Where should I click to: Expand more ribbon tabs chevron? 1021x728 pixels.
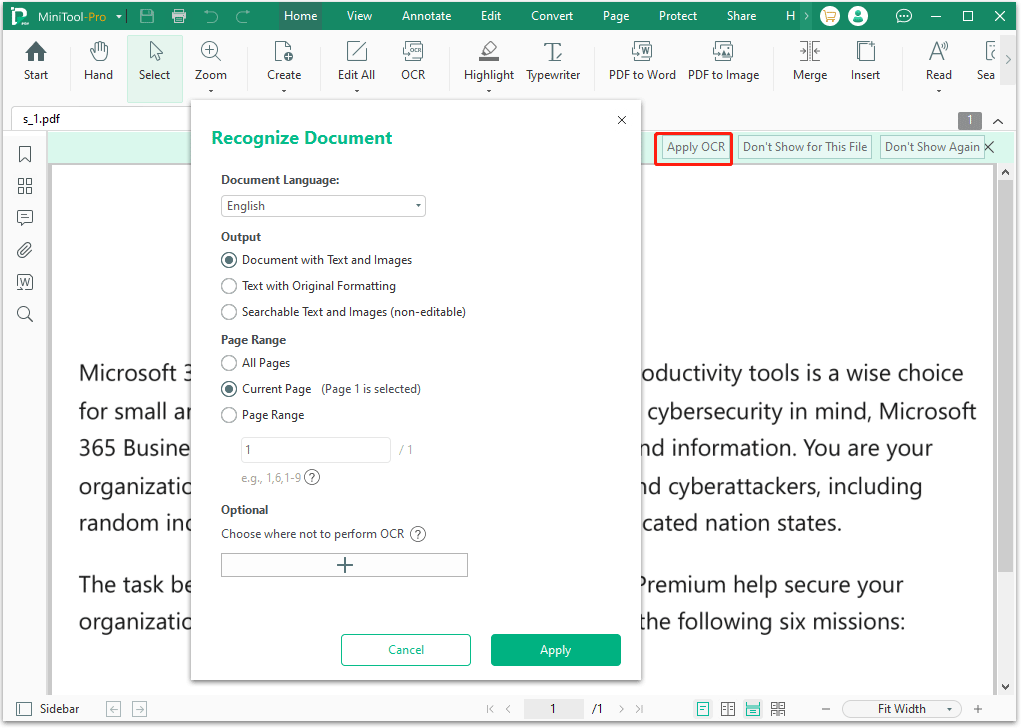click(806, 16)
